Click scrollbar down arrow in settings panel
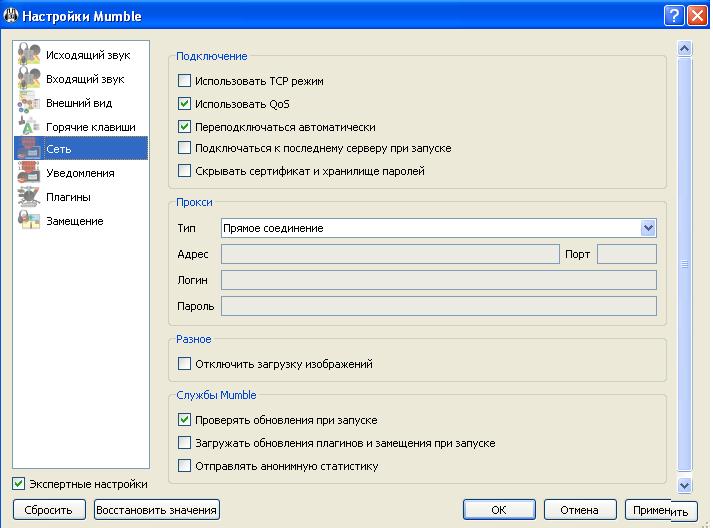The image size is (713, 528). coord(685,485)
